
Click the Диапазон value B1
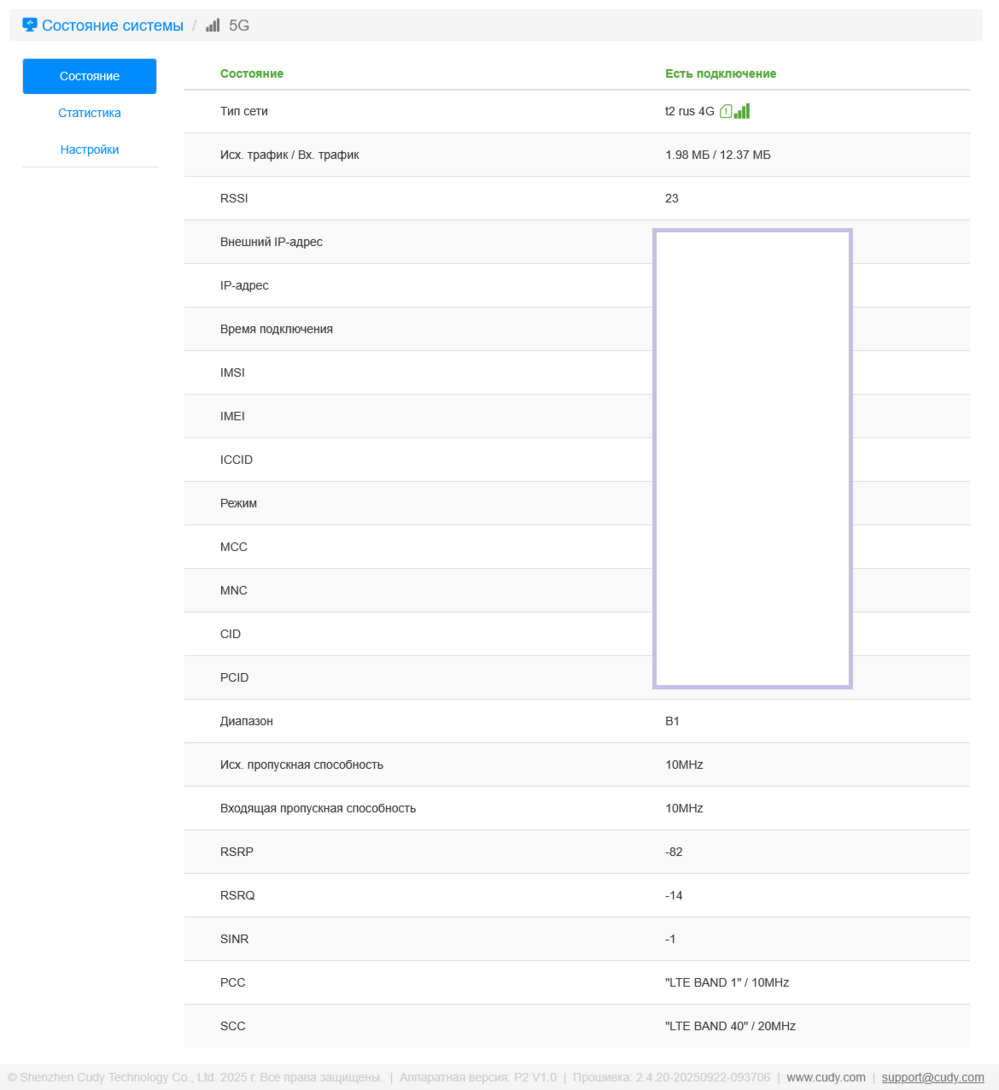coord(672,721)
